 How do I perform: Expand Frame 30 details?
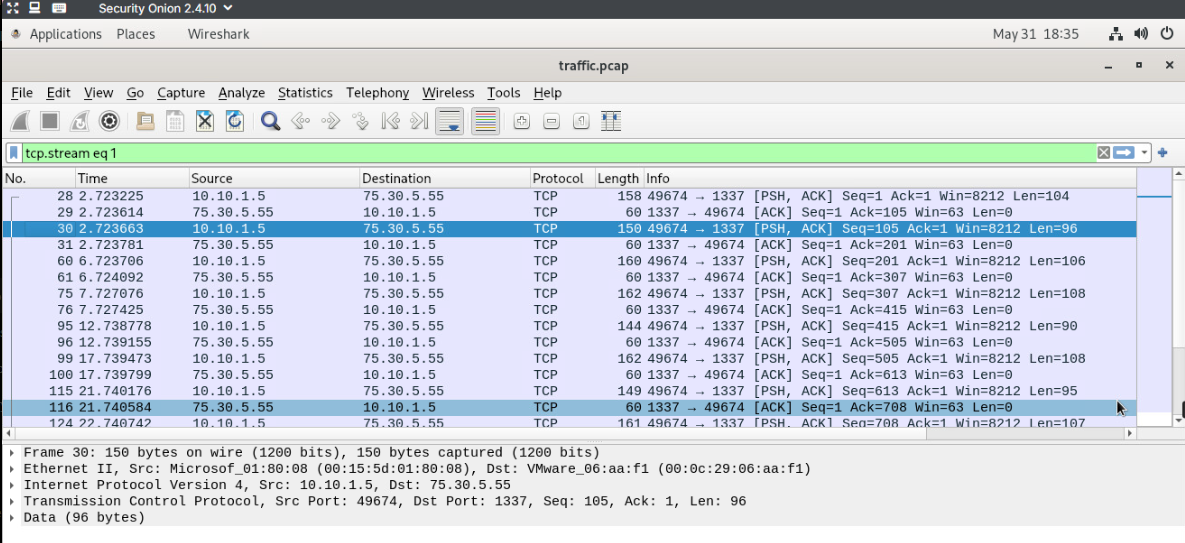pyautogui.click(x=13, y=452)
